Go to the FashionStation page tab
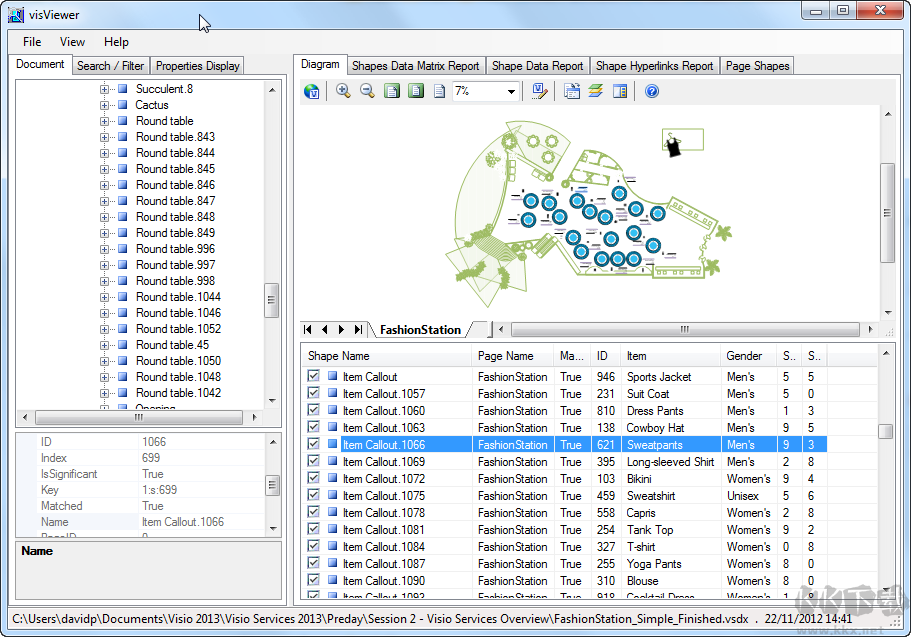 pos(418,328)
